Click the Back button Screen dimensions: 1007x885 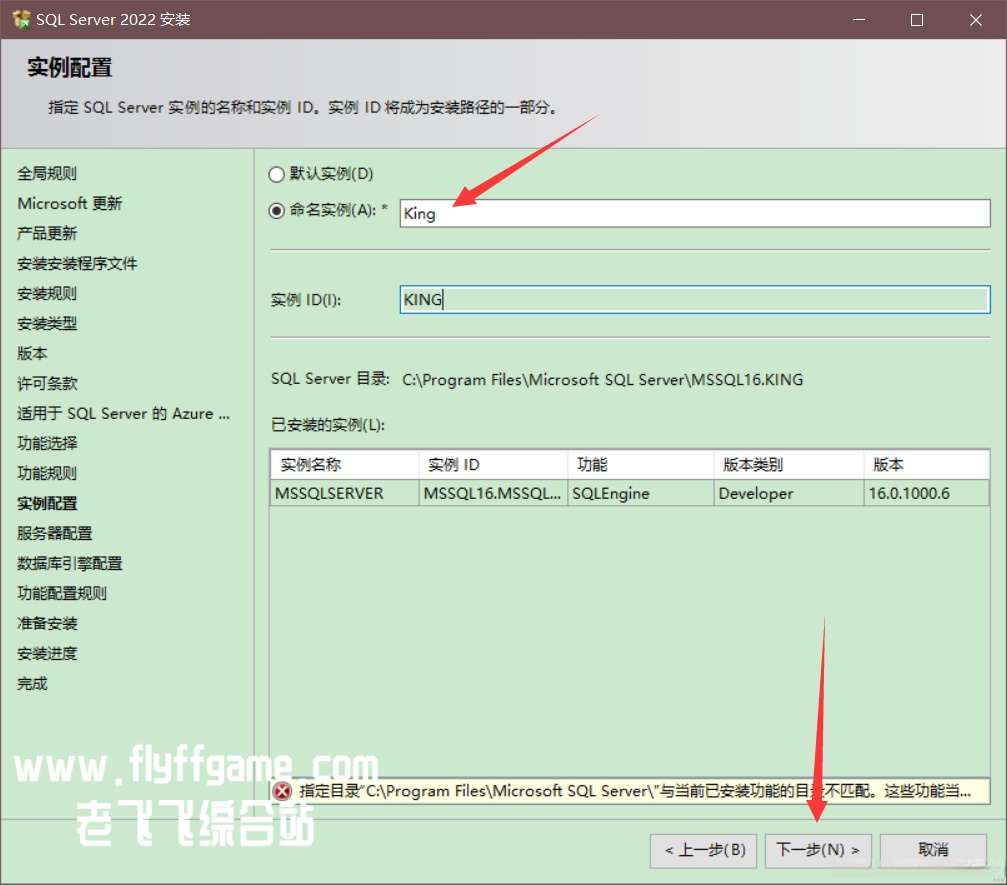coord(703,850)
